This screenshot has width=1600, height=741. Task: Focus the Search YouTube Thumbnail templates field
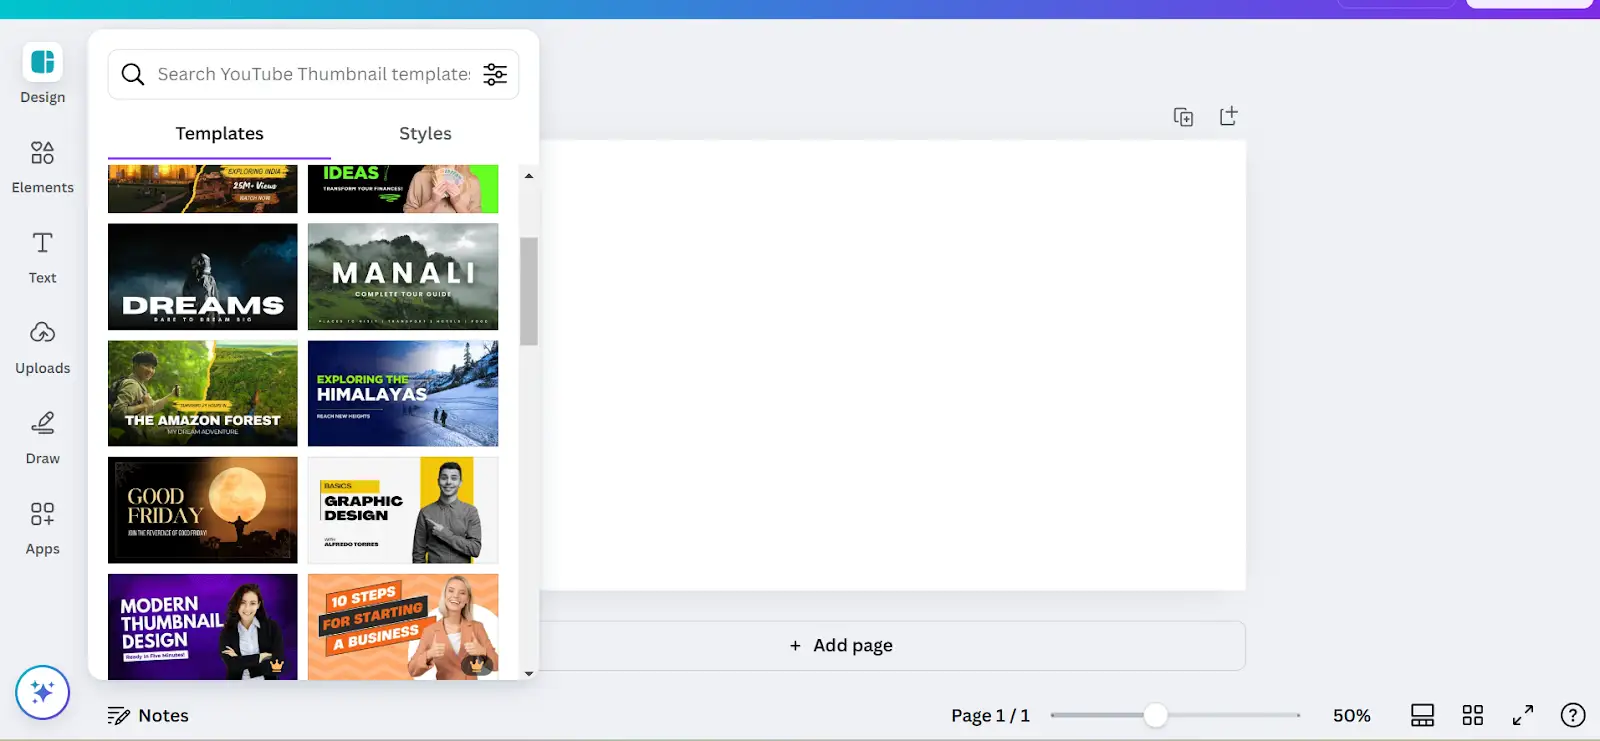pyautogui.click(x=313, y=74)
